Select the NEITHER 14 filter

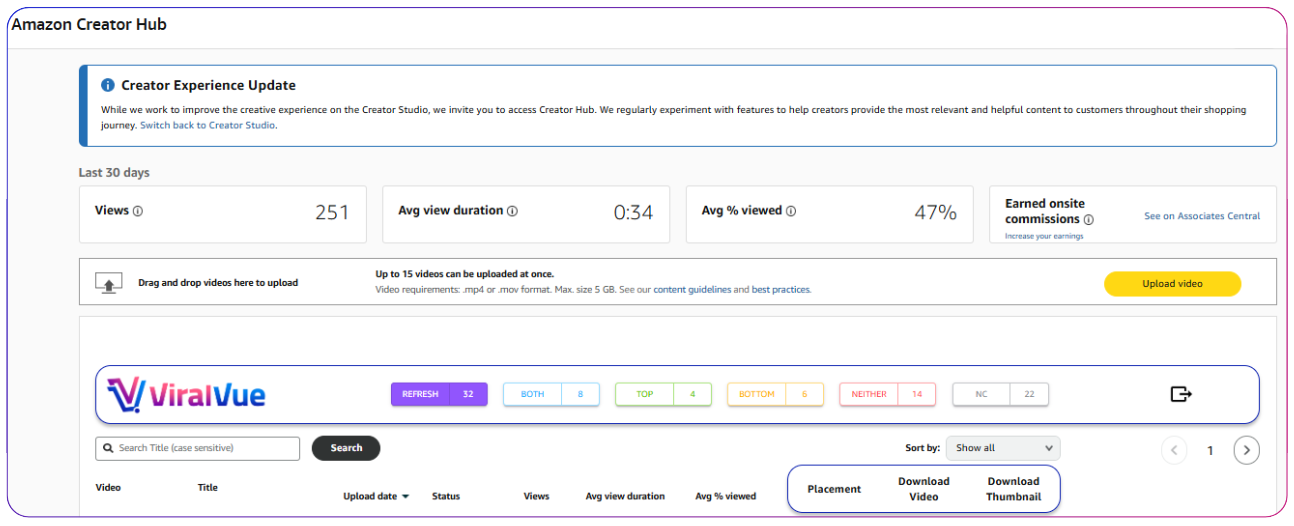887,394
